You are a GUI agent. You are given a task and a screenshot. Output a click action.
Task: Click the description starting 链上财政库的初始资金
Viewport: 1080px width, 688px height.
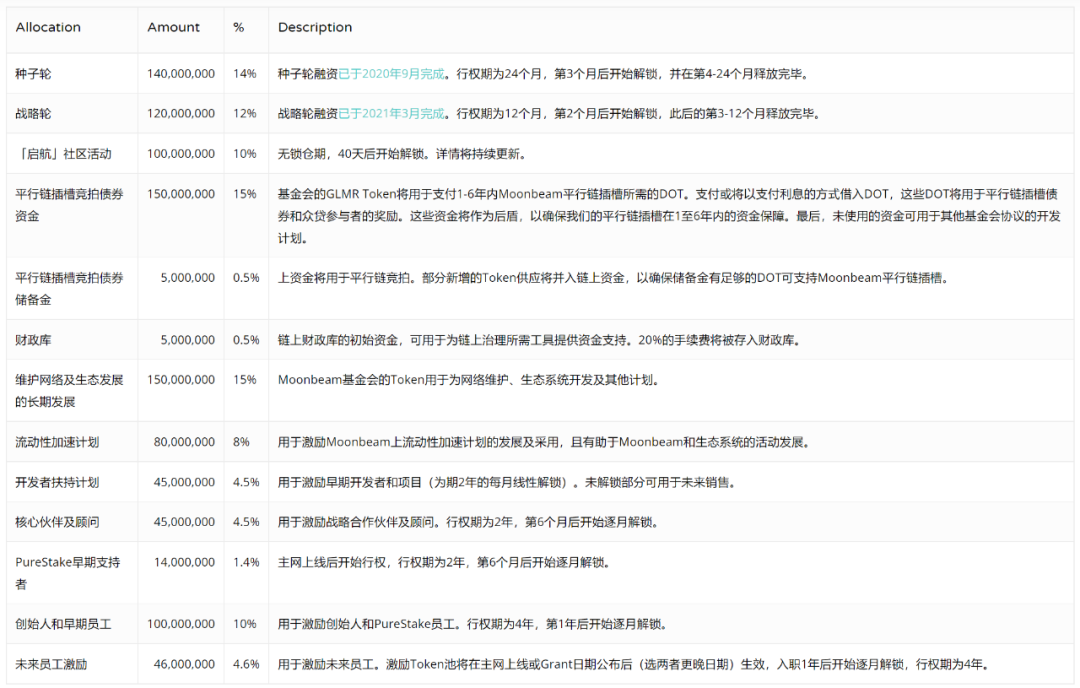tap(539, 340)
